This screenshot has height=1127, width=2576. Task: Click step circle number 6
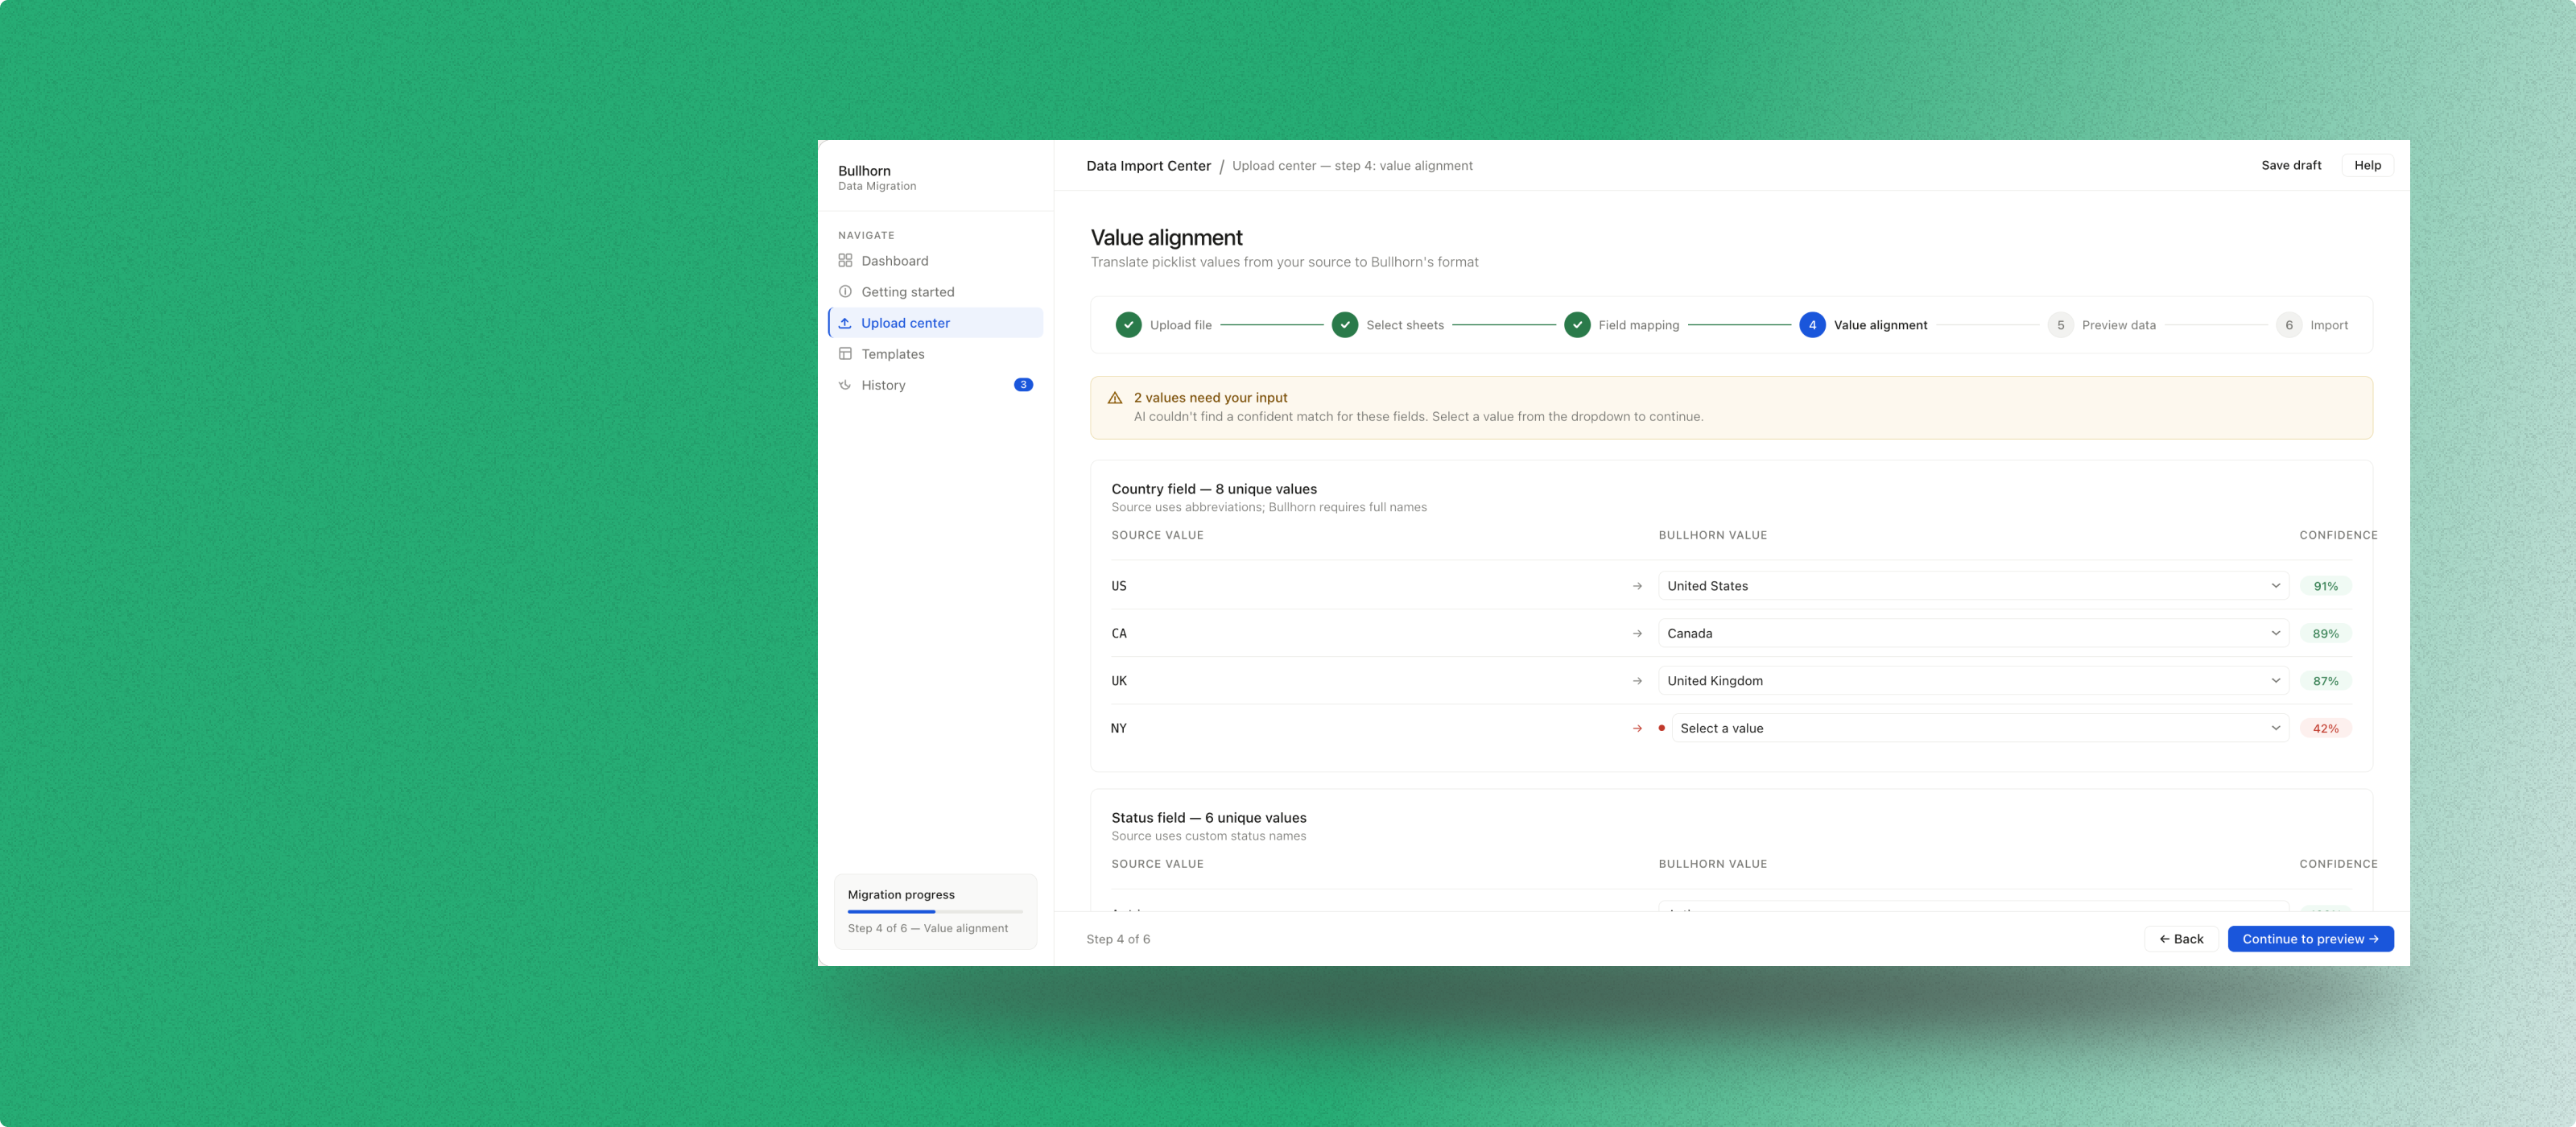click(2289, 325)
